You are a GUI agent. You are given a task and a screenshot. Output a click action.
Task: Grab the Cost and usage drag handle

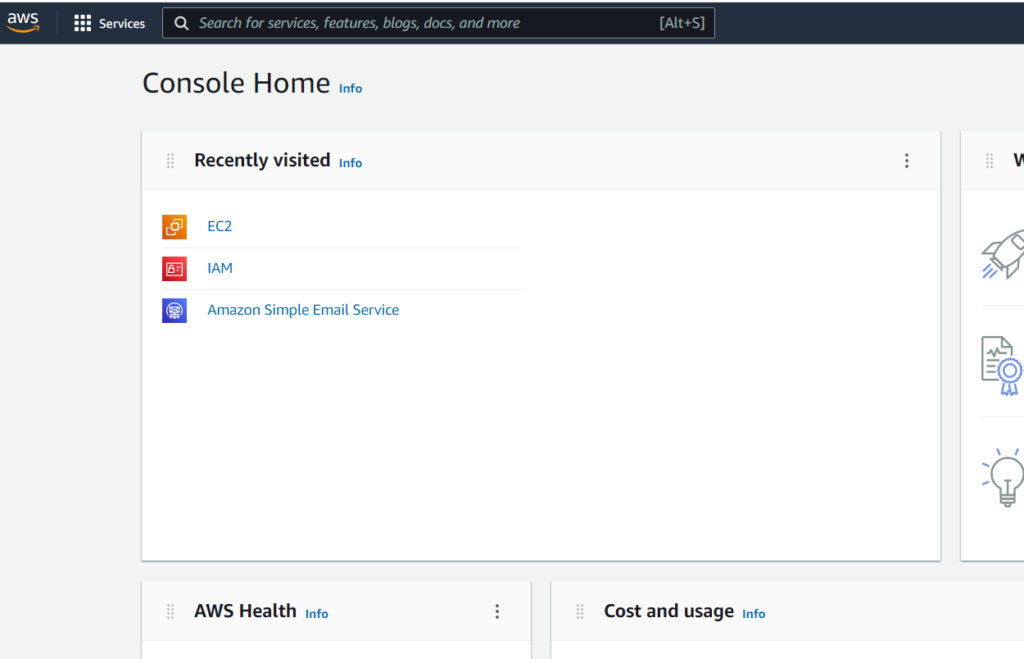580,611
